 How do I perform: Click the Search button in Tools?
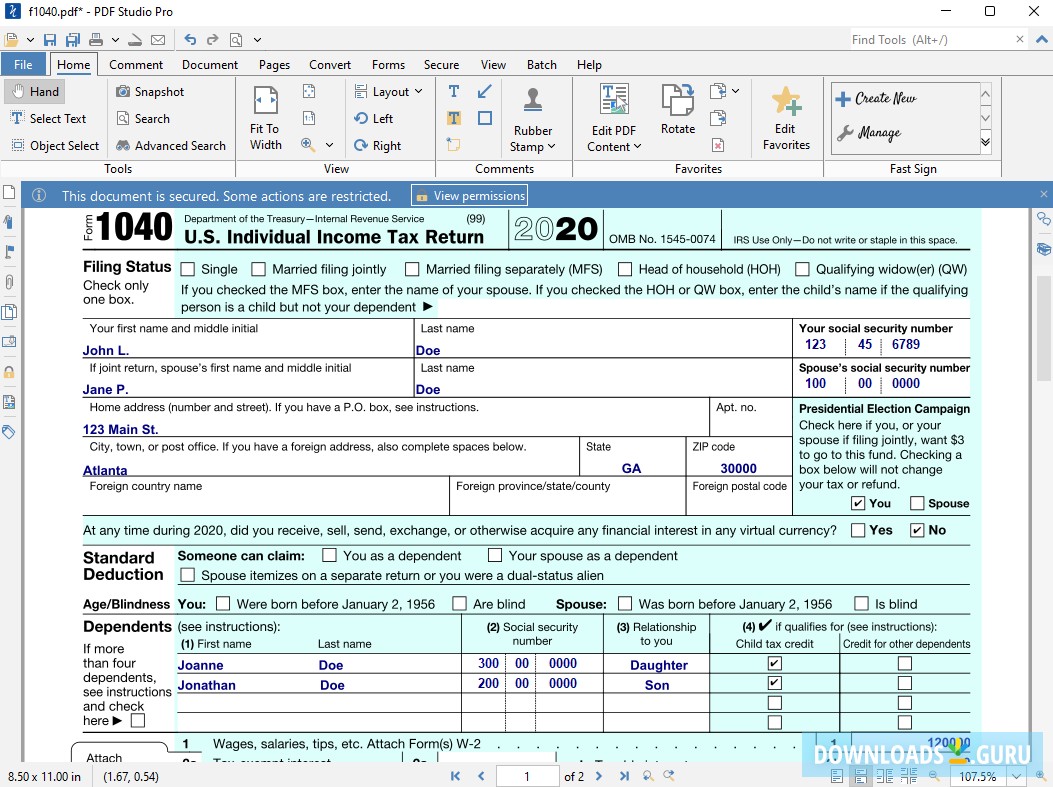point(143,118)
